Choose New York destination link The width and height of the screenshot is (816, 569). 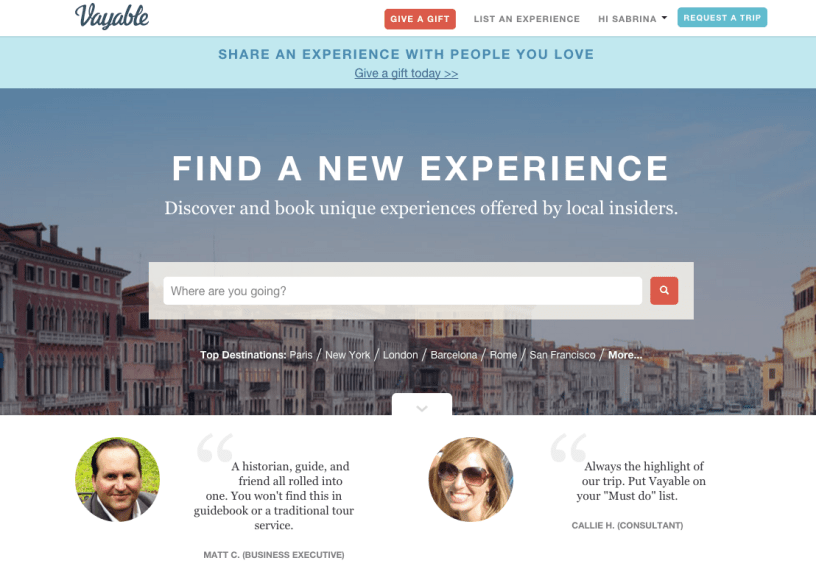(347, 355)
